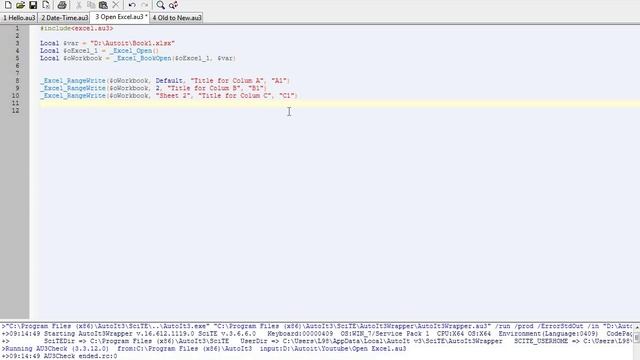Click the "C1" cell reference string
Viewport: 640px width, 360px height.
(287, 96)
